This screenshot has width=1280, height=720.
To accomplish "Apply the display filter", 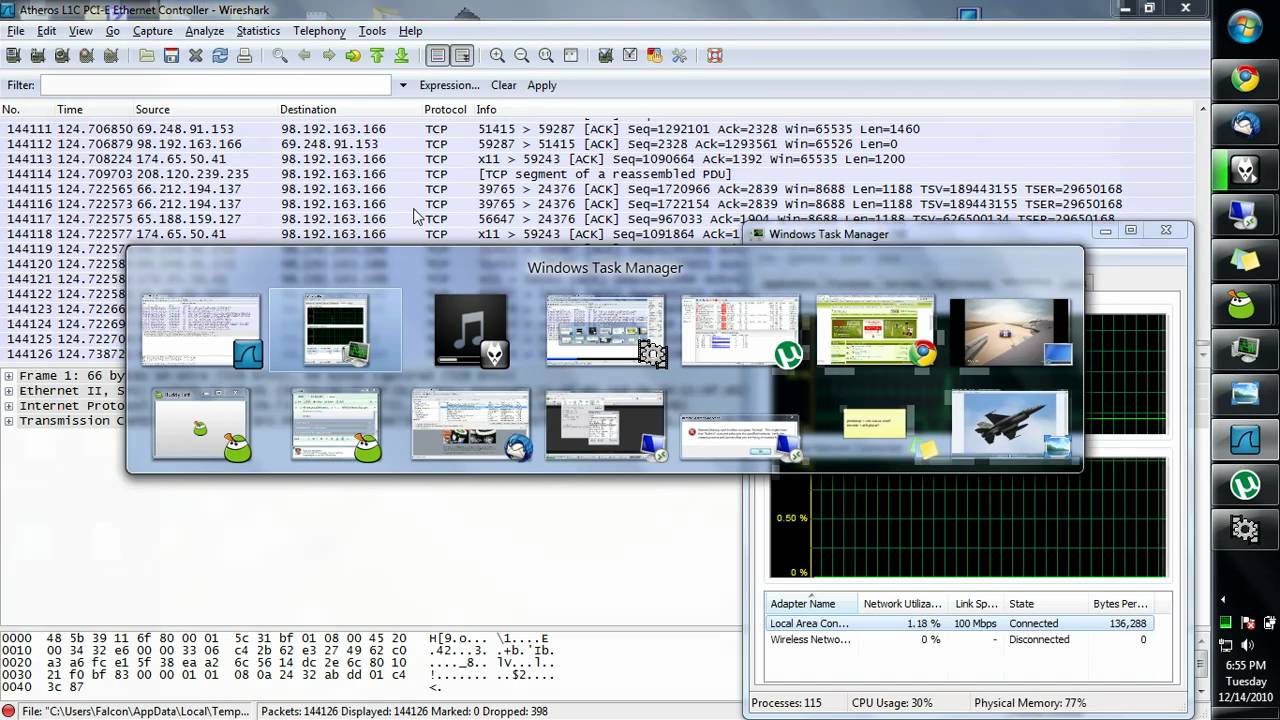I will pos(542,85).
